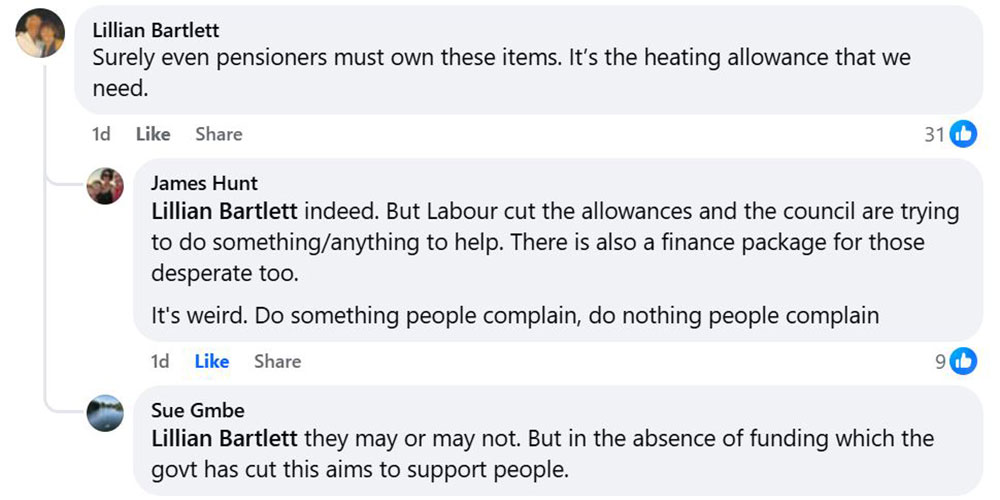Open James Hunt's profile name link
This screenshot has width=1000, height=500.
click(204, 183)
